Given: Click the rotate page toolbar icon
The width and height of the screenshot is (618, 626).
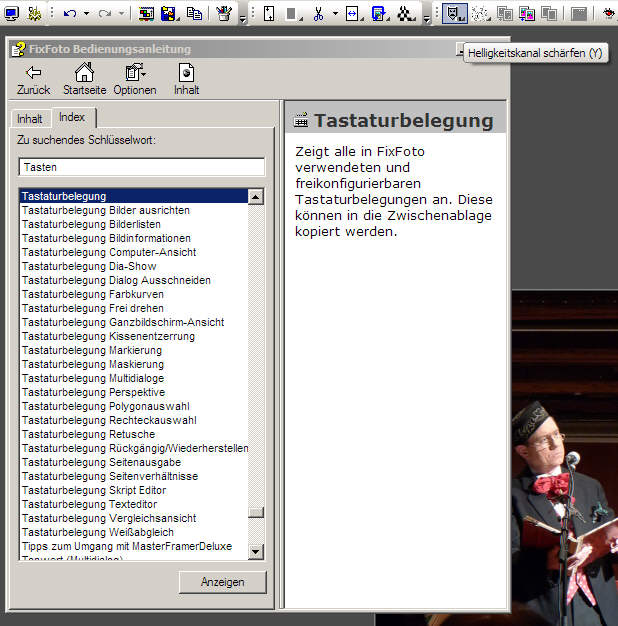Looking at the screenshot, I should pyautogui.click(x=269, y=14).
